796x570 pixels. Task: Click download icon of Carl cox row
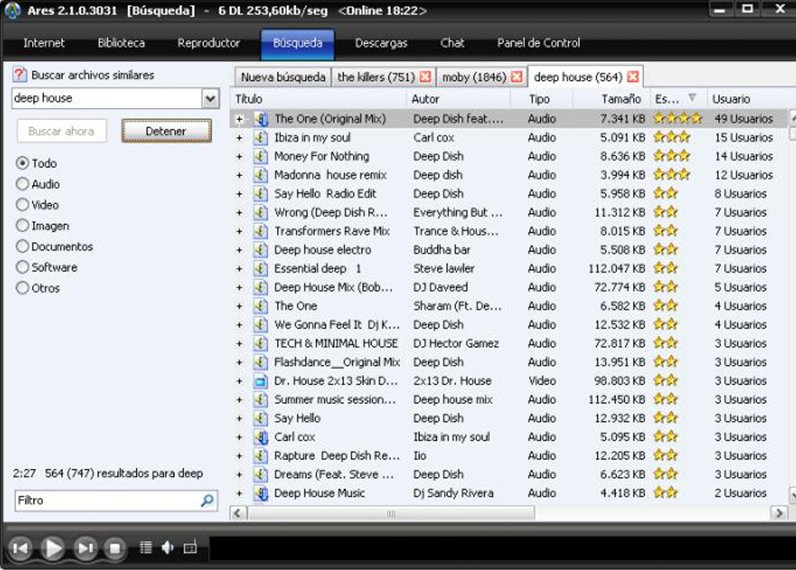point(260,437)
